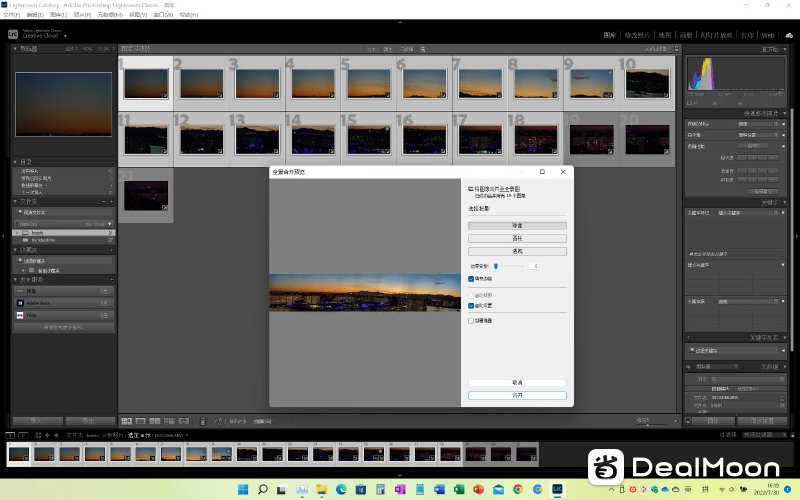Click the Lrc identity plate logo

point(13,34)
